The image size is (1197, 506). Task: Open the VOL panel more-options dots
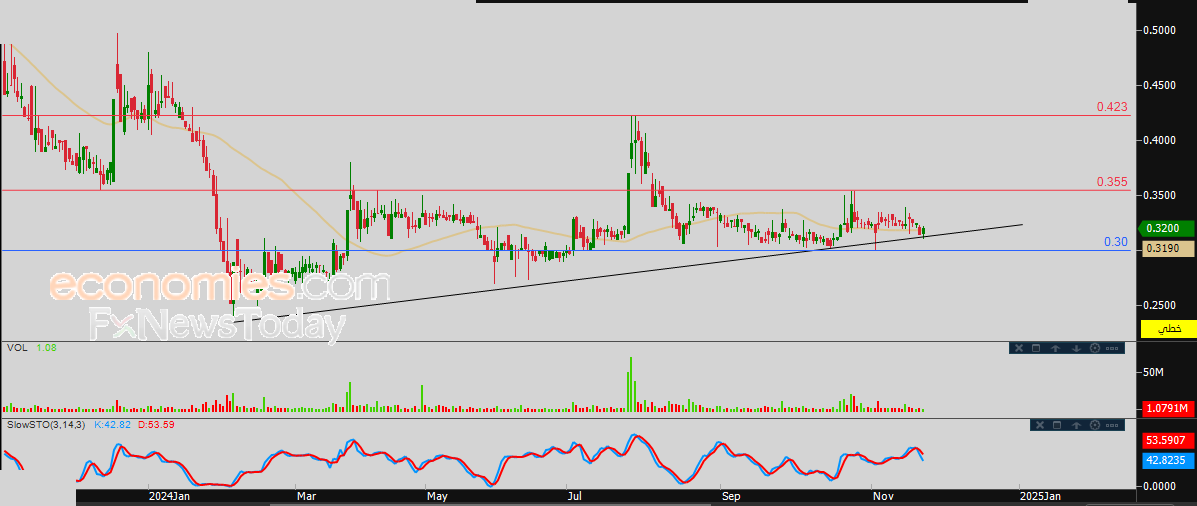coord(1112,349)
